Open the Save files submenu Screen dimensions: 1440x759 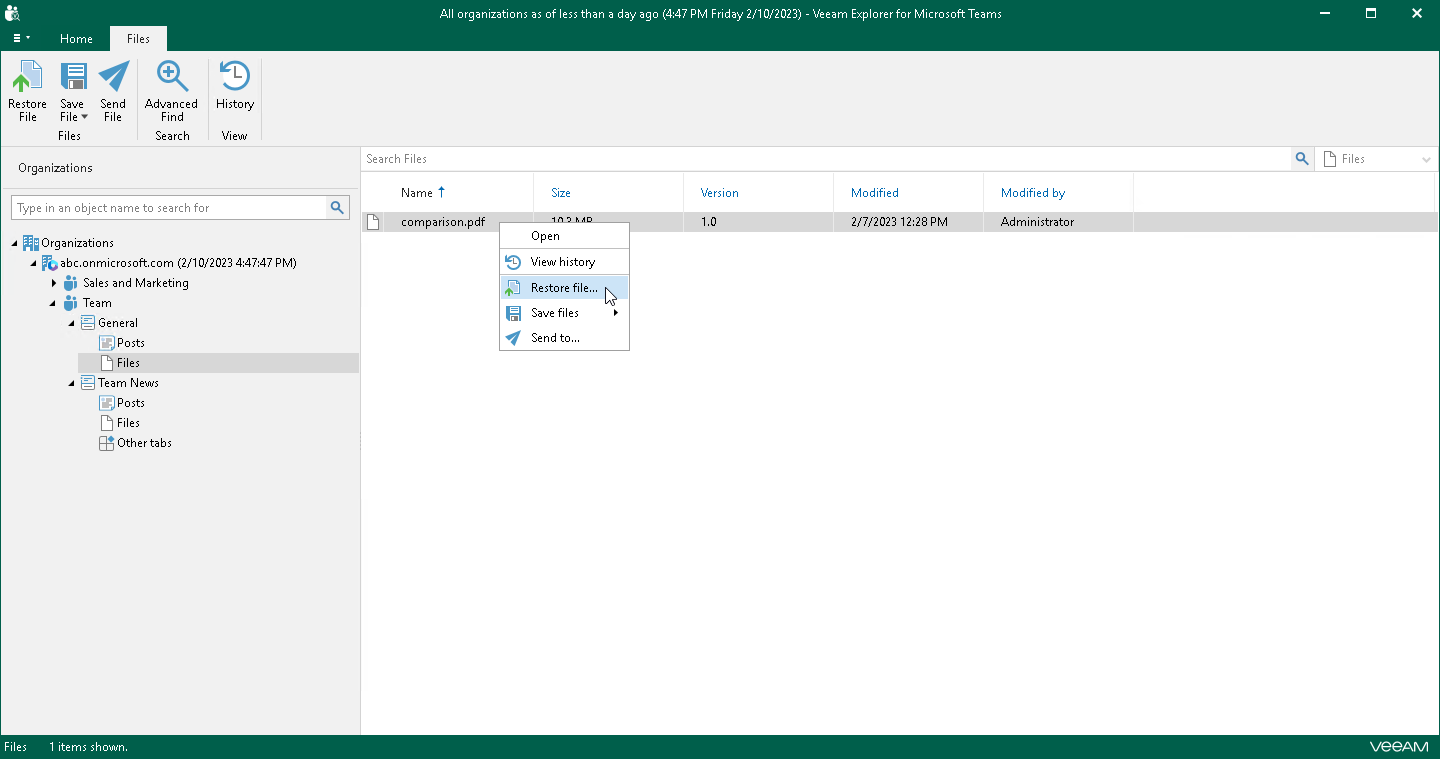tap(564, 313)
